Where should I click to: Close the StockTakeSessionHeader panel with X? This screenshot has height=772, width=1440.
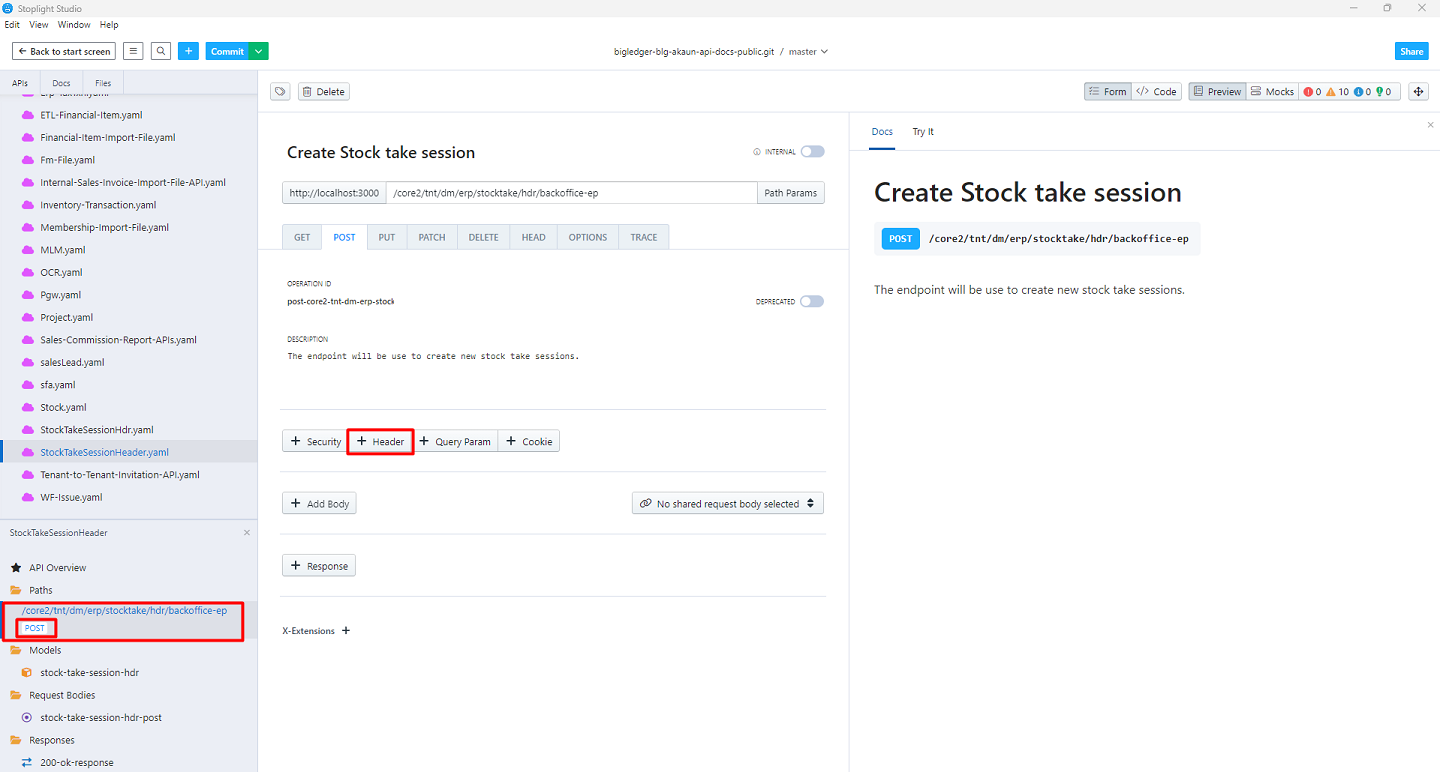247,533
